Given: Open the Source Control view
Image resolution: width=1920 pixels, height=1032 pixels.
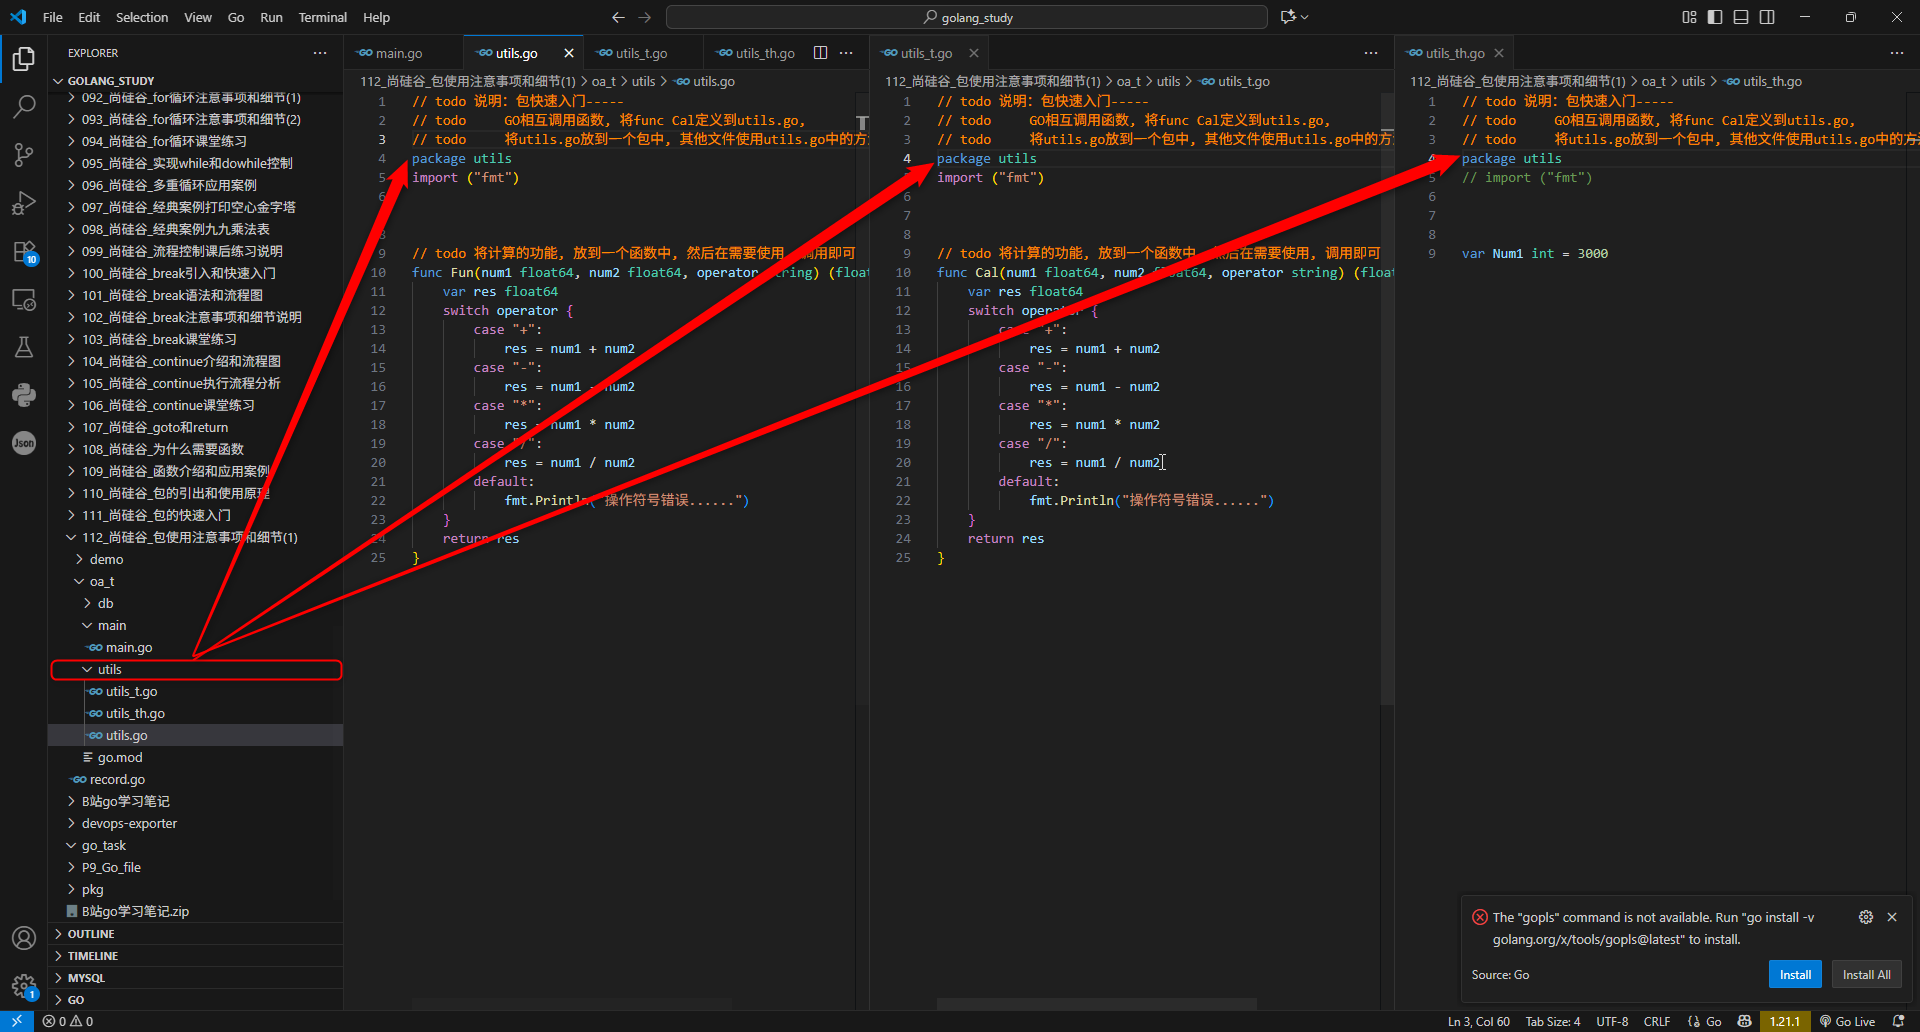Looking at the screenshot, I should point(24,155).
